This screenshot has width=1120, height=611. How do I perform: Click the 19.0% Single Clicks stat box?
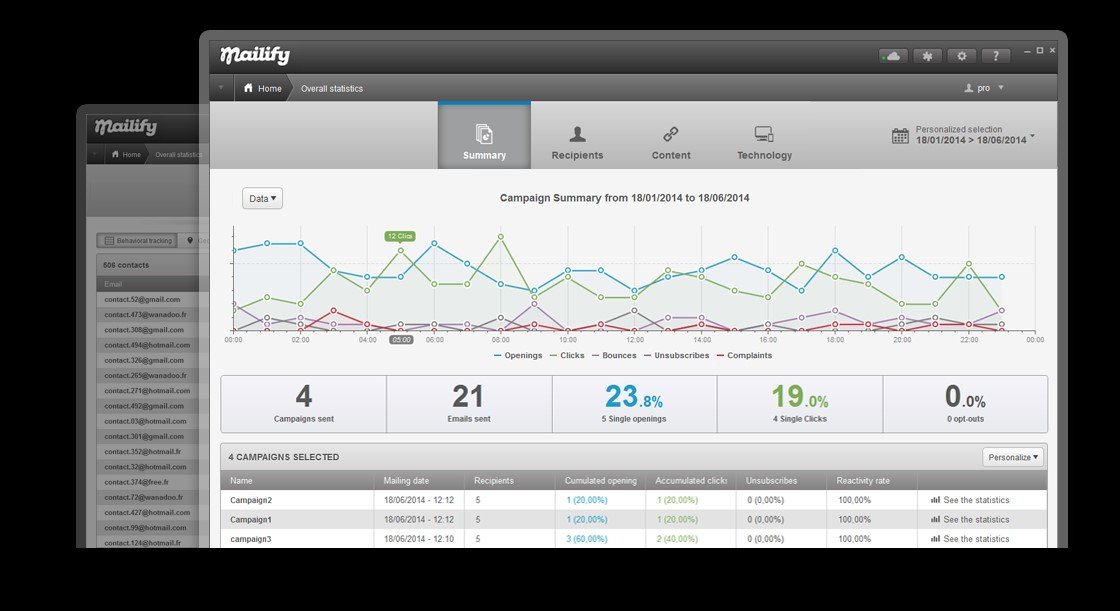click(x=800, y=404)
